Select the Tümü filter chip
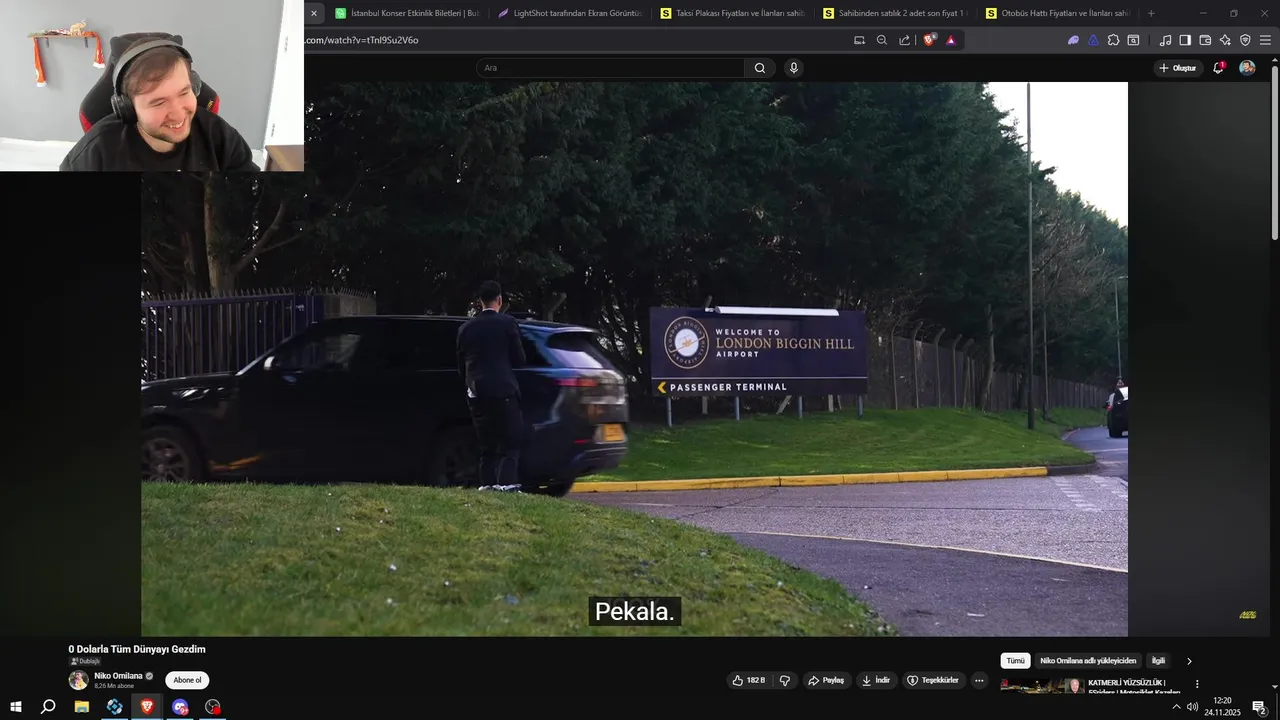 click(1015, 661)
